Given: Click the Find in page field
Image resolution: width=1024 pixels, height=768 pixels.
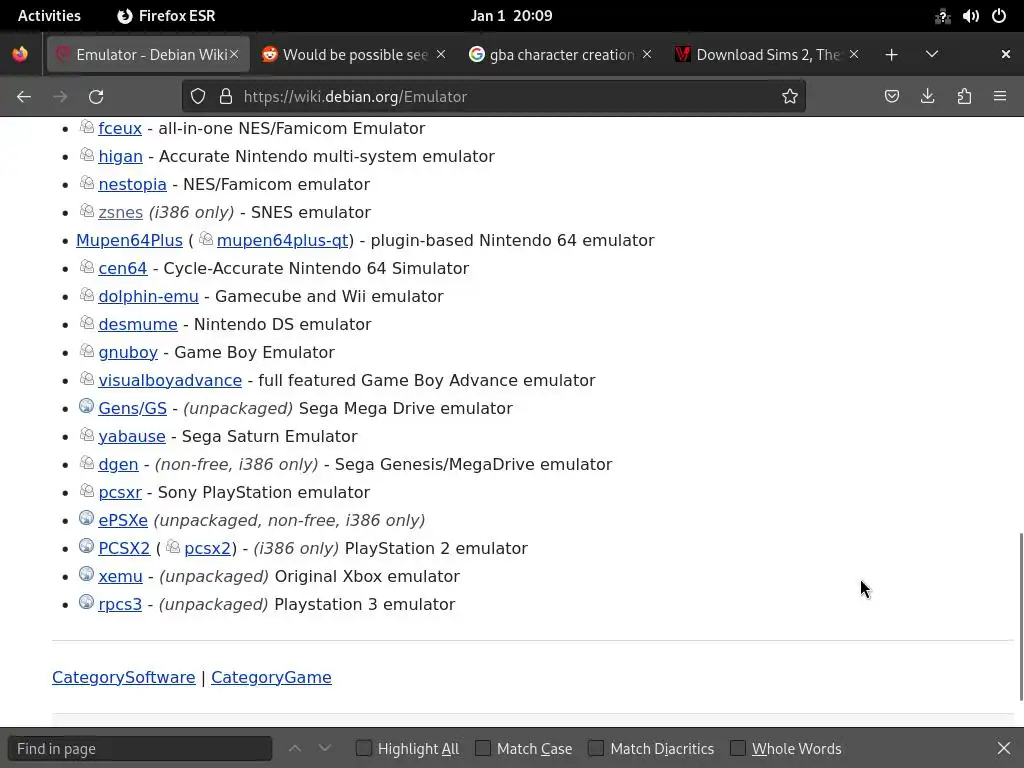Looking at the screenshot, I should pos(140,748).
